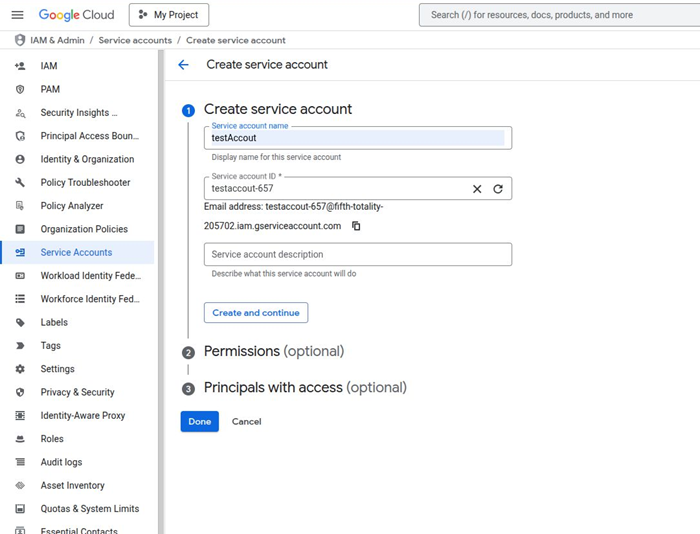Click the back arrow beside Create service account
700x534 pixels.
[x=183, y=65]
